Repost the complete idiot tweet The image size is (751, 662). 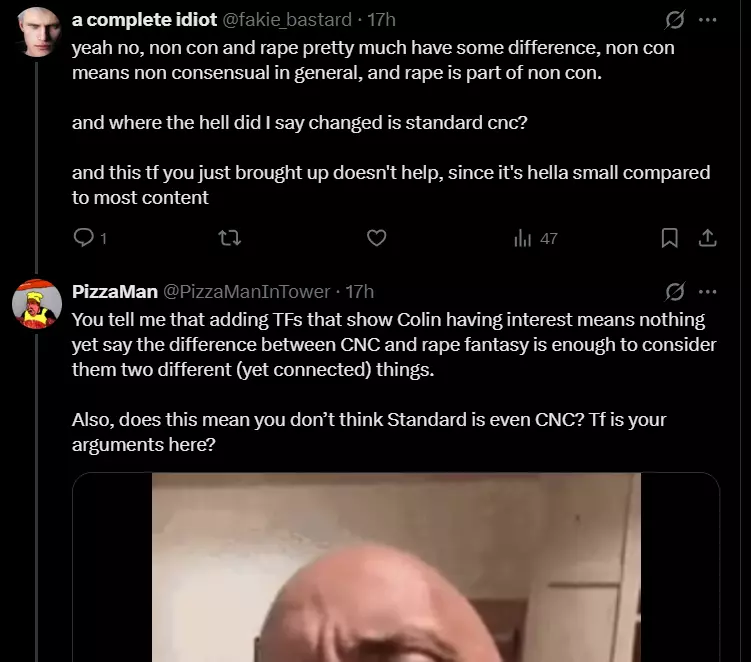coord(229,238)
